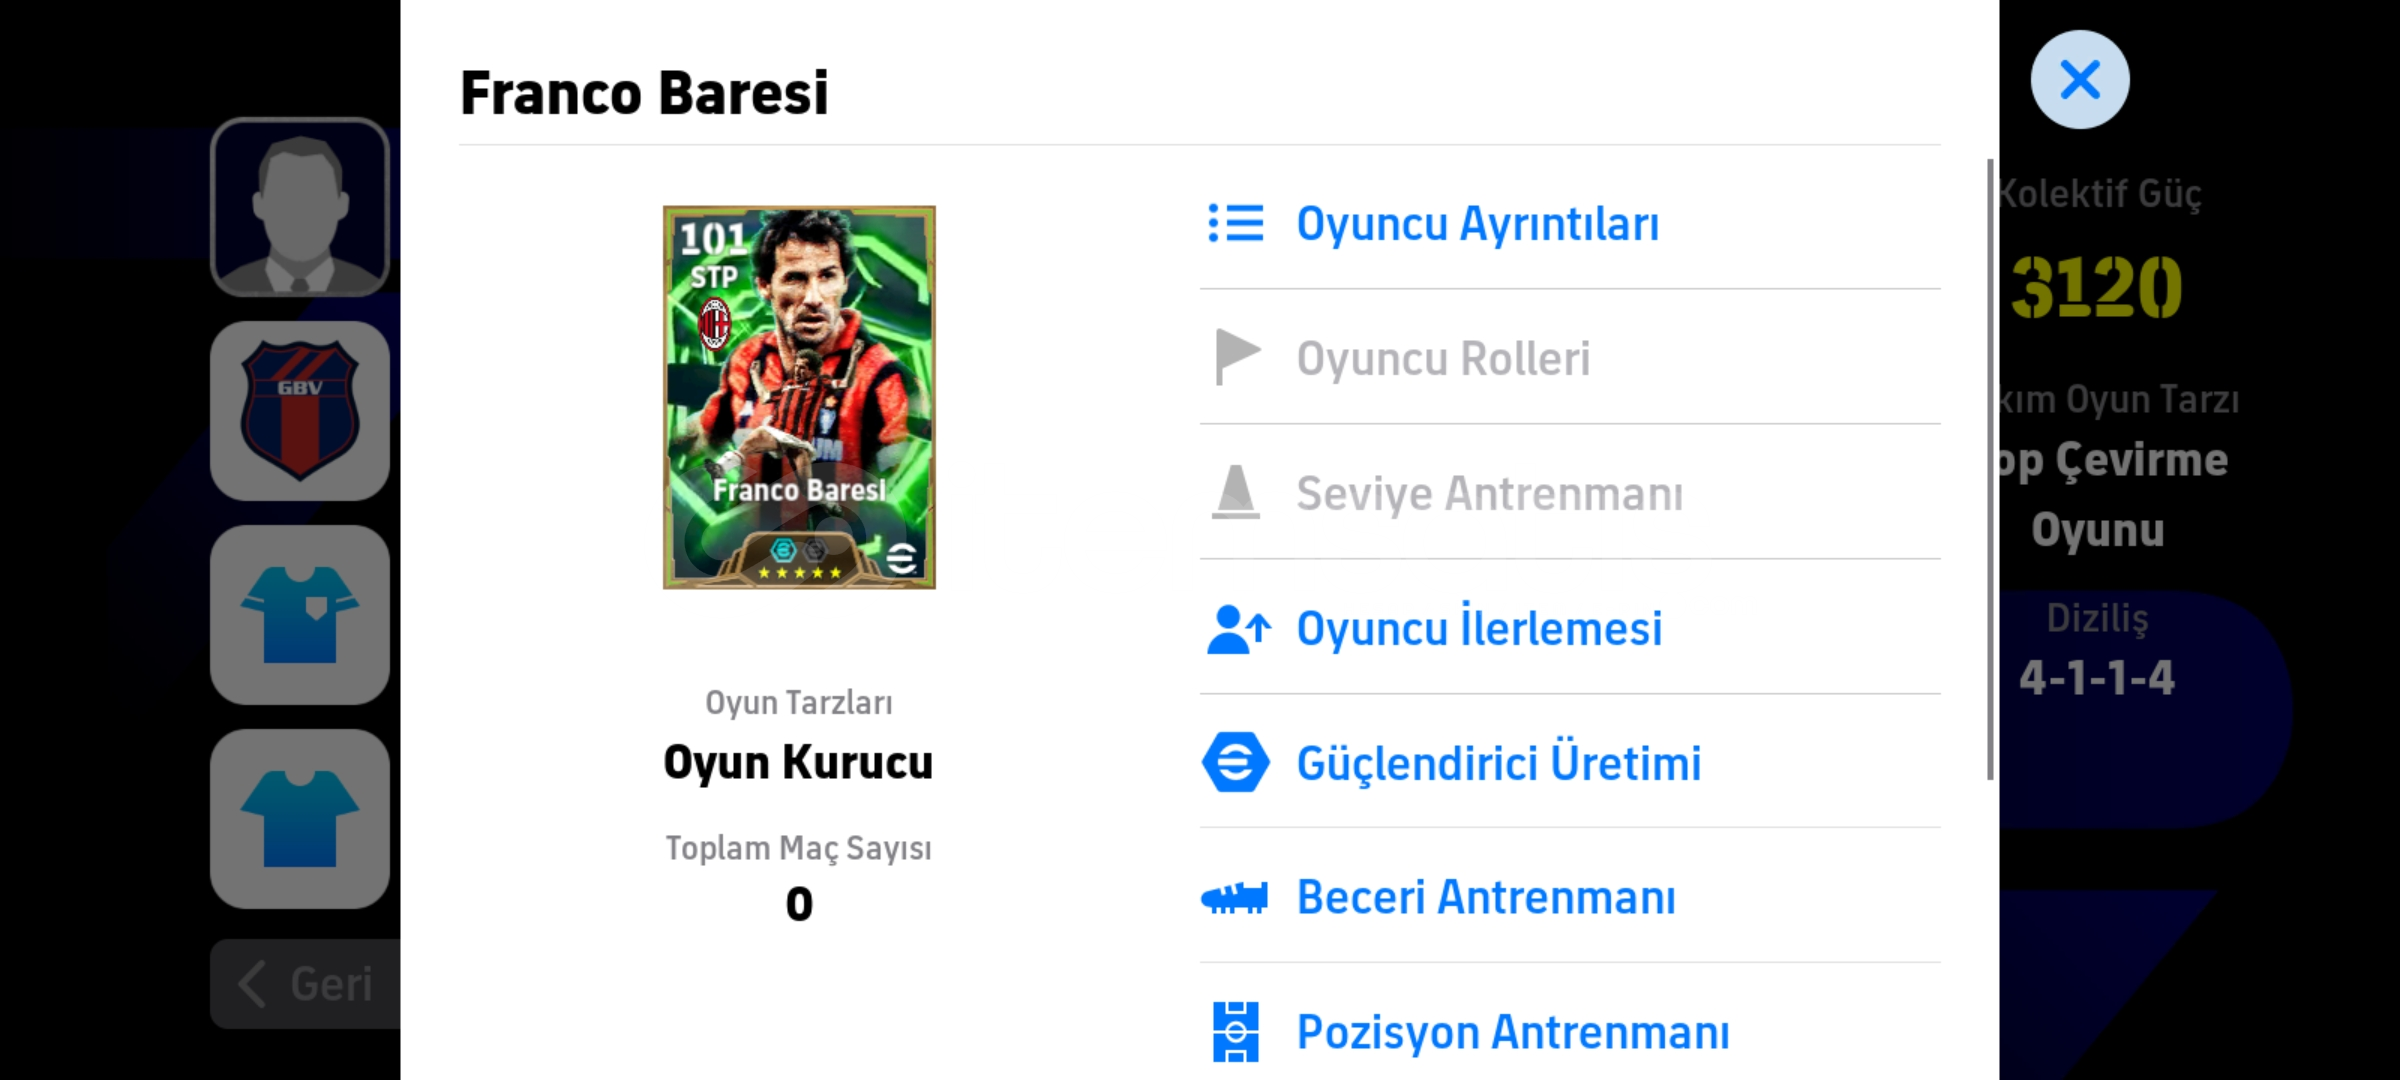The width and height of the screenshot is (2400, 1080).
Task: Select the plain blue shirt icon
Action: (x=300, y=819)
